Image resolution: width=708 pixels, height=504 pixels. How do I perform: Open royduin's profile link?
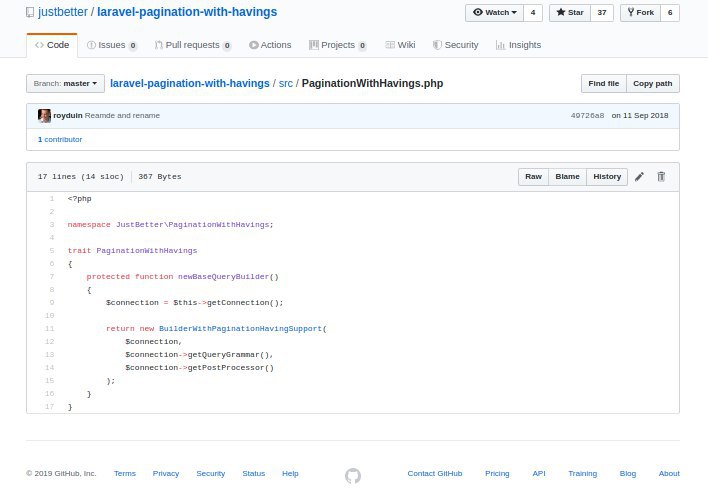click(68, 116)
